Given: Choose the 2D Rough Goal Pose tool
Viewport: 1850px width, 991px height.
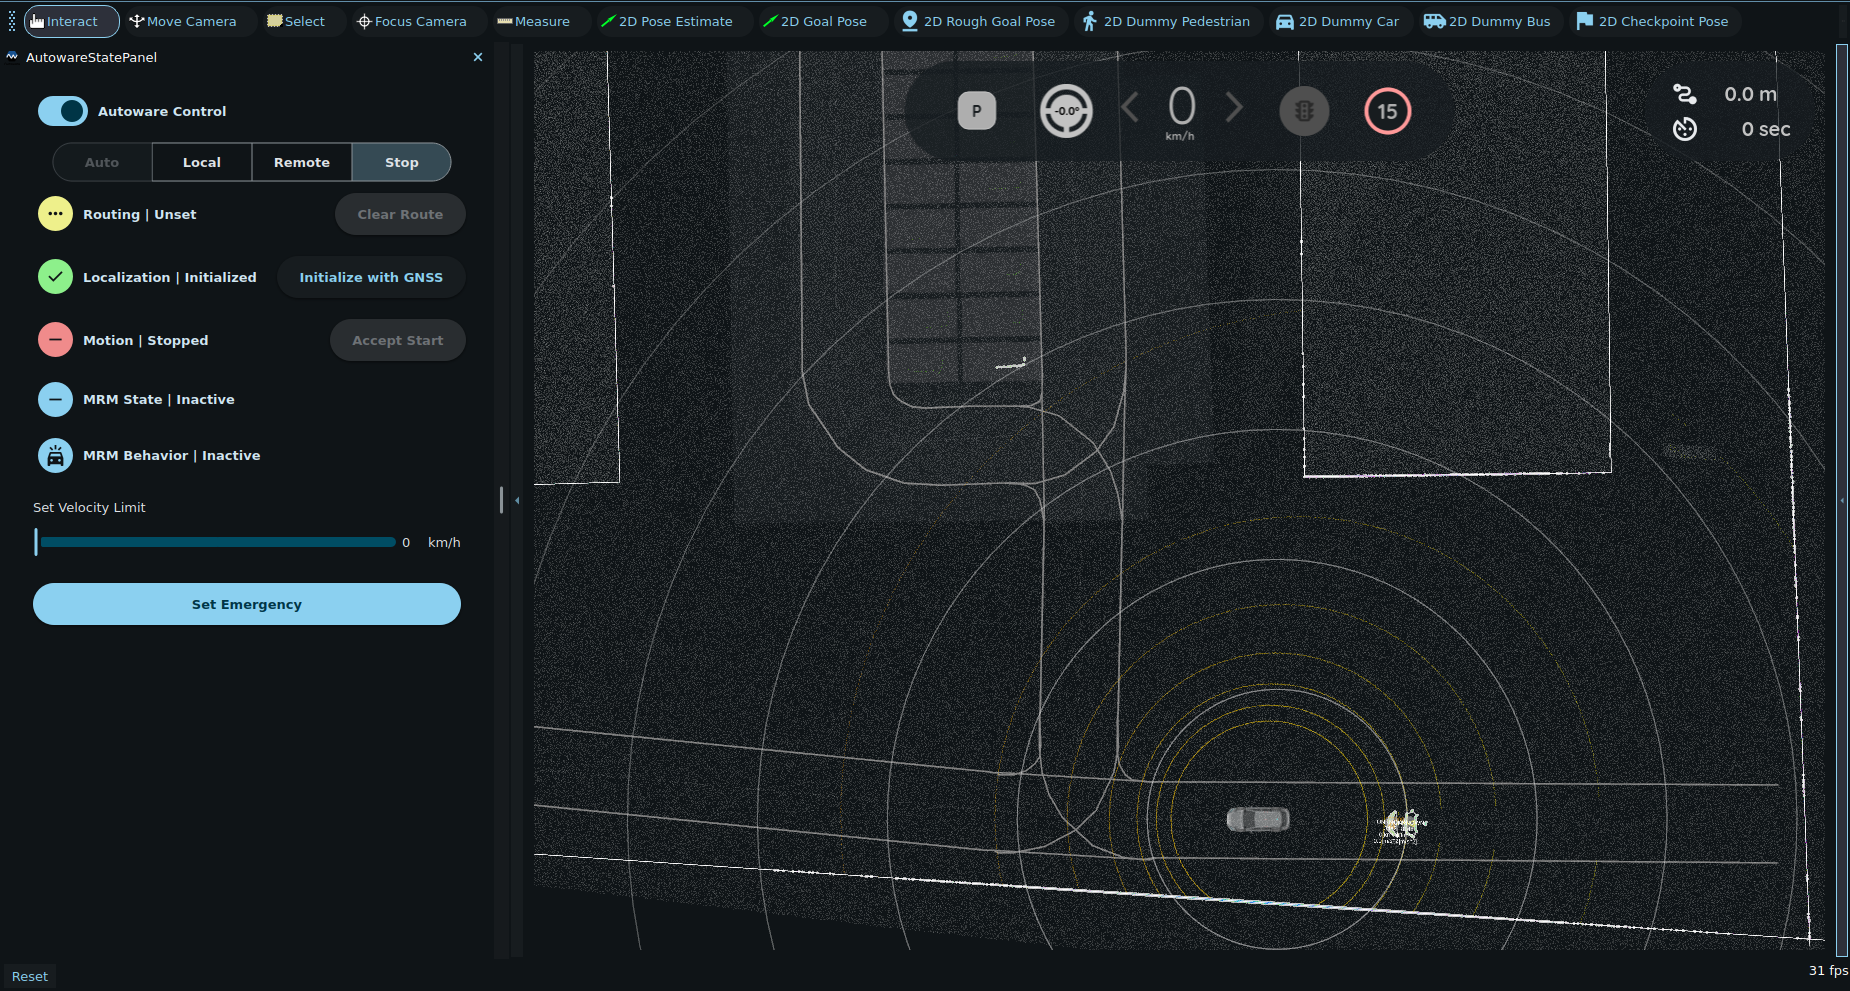Looking at the screenshot, I should [x=978, y=21].
